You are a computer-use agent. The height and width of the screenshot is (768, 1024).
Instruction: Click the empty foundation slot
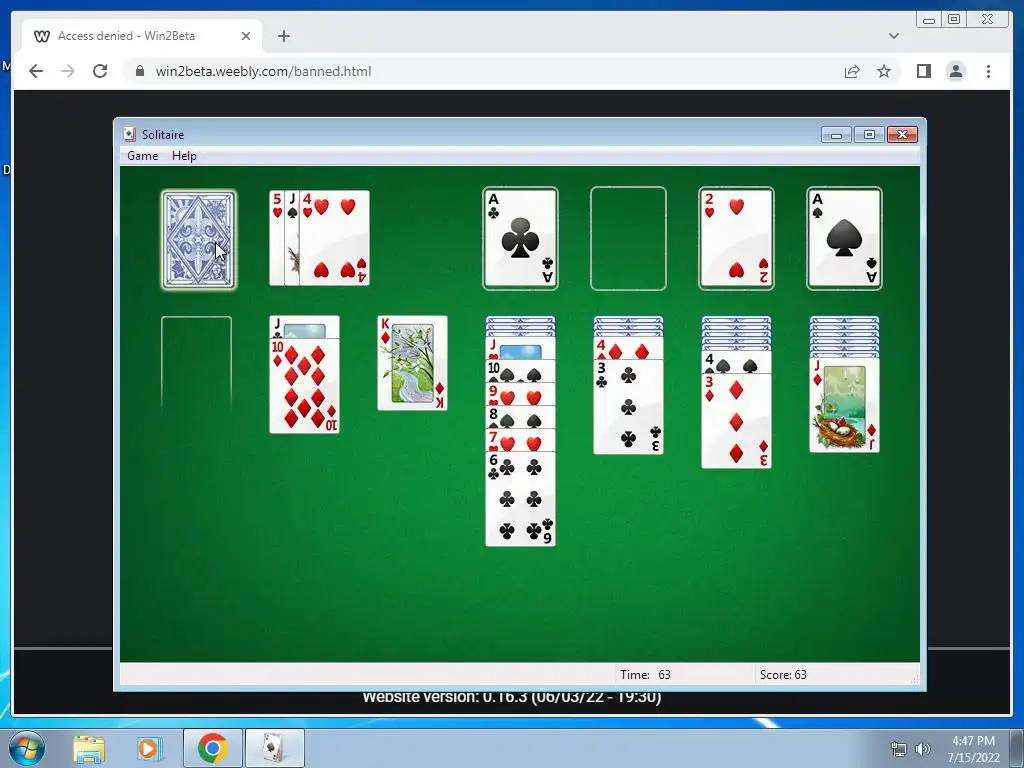pyautogui.click(x=628, y=238)
